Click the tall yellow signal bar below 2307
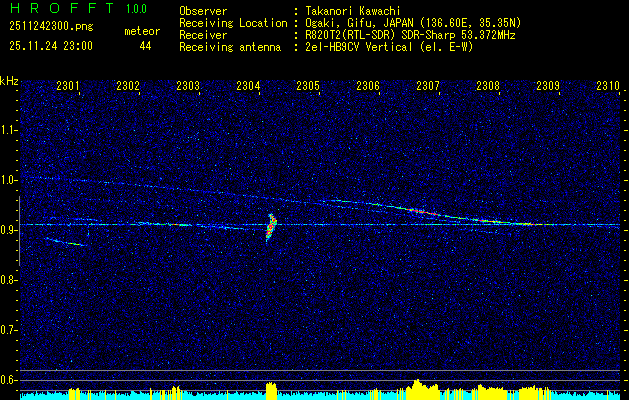 coord(418,390)
